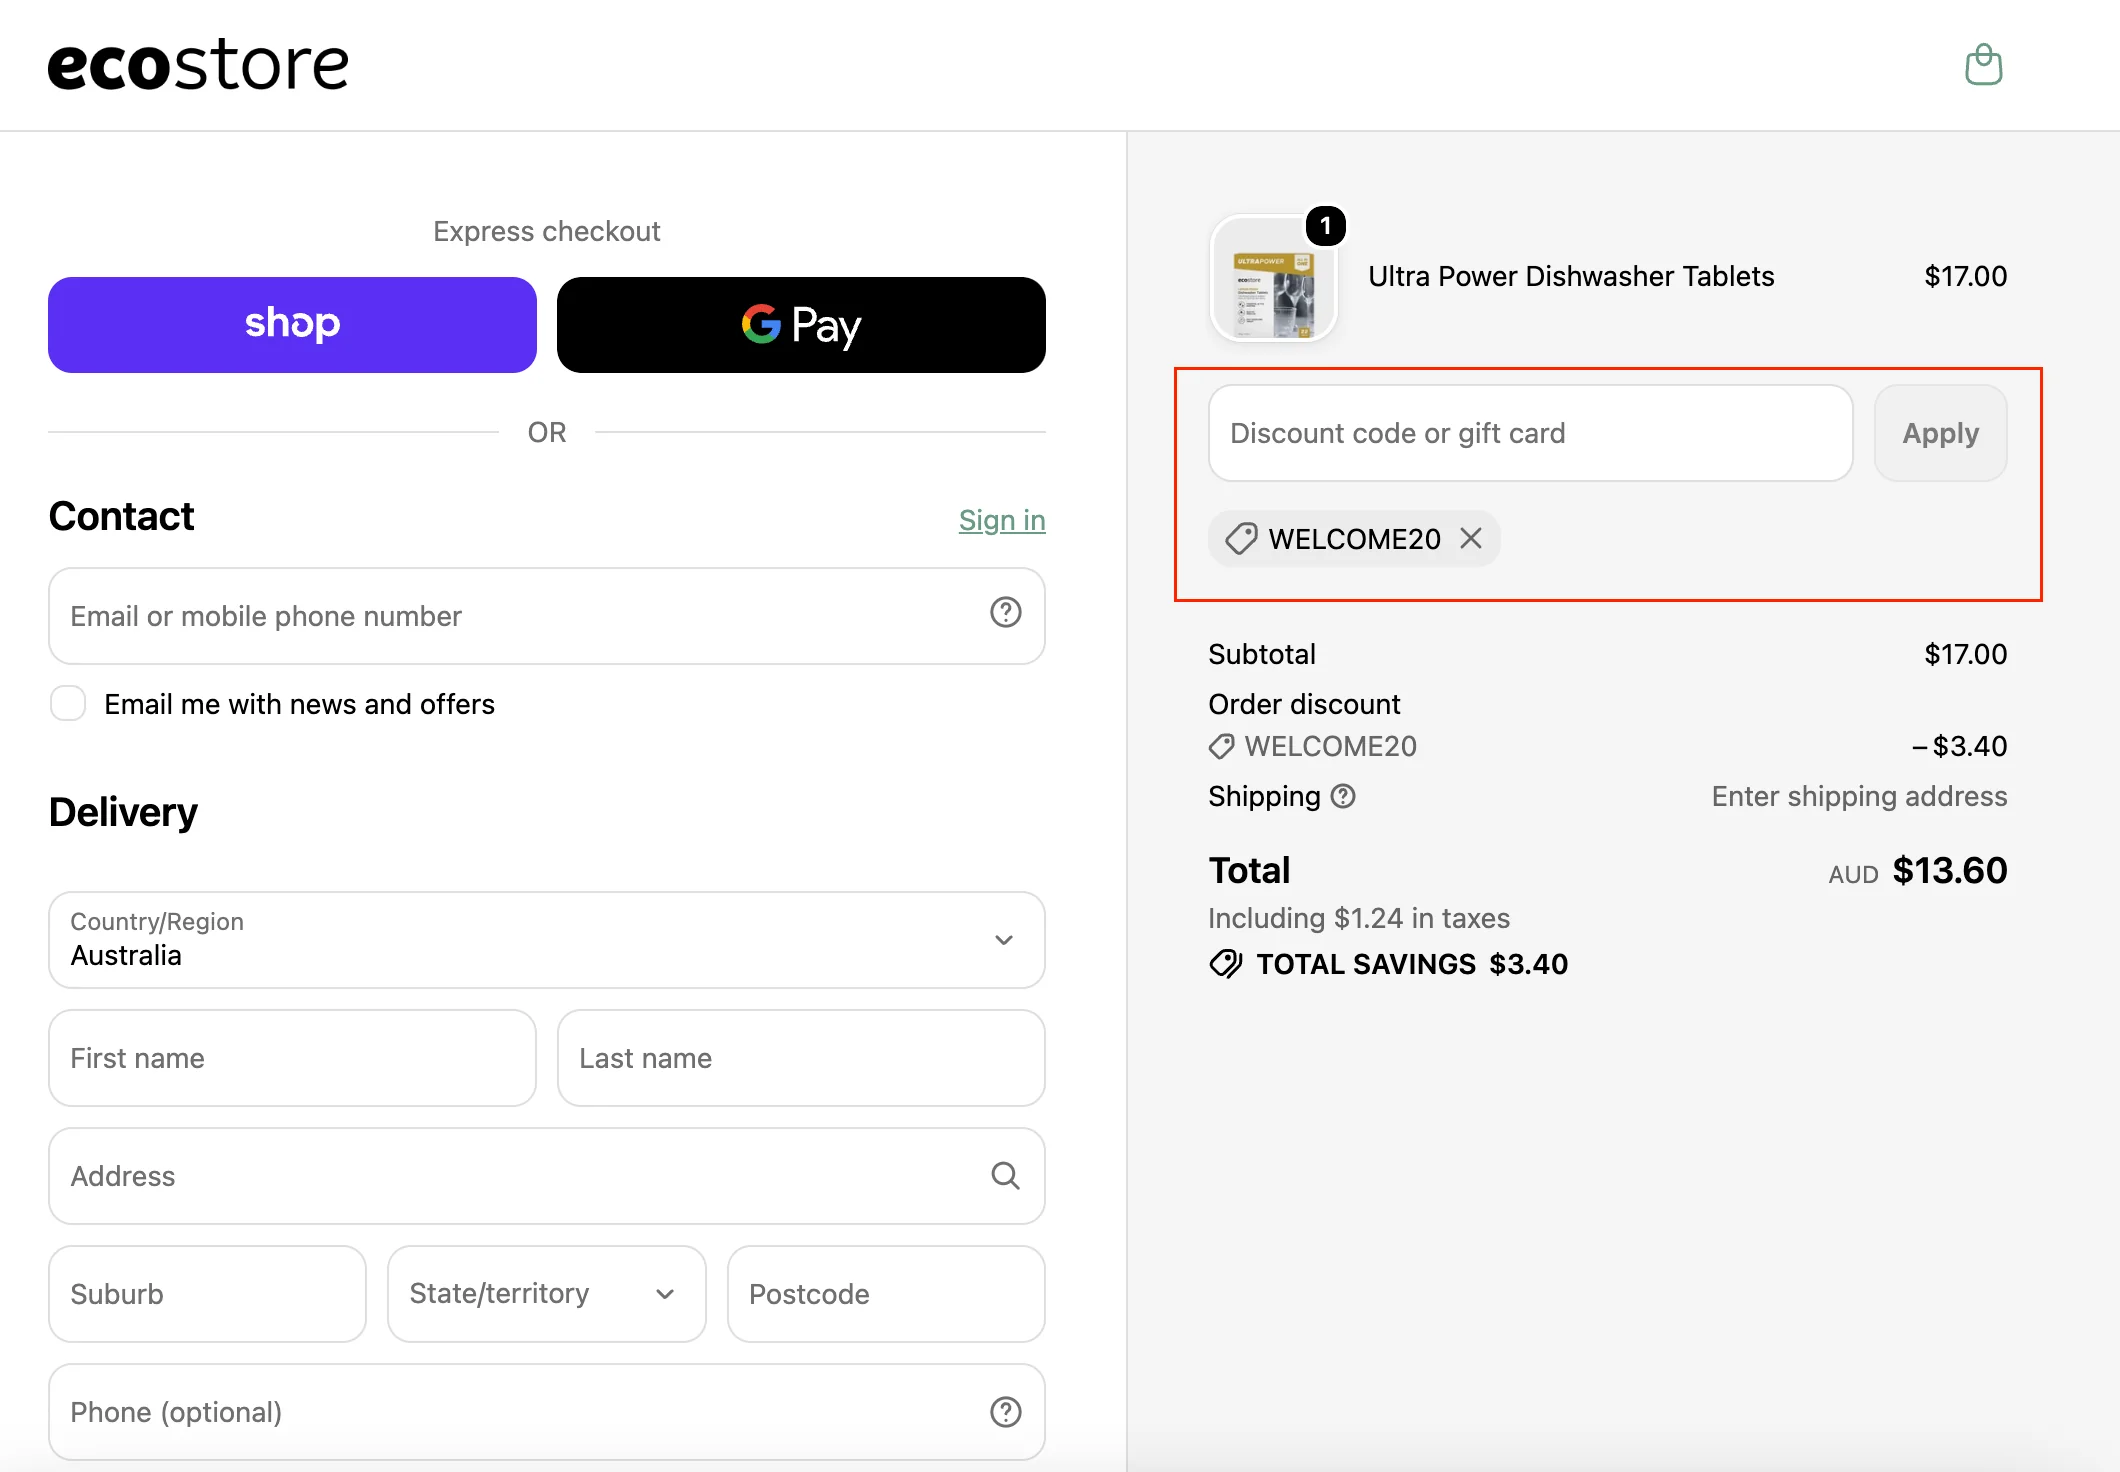Click the address search magnifier icon
The image size is (2120, 1472).
pyautogui.click(x=1005, y=1176)
